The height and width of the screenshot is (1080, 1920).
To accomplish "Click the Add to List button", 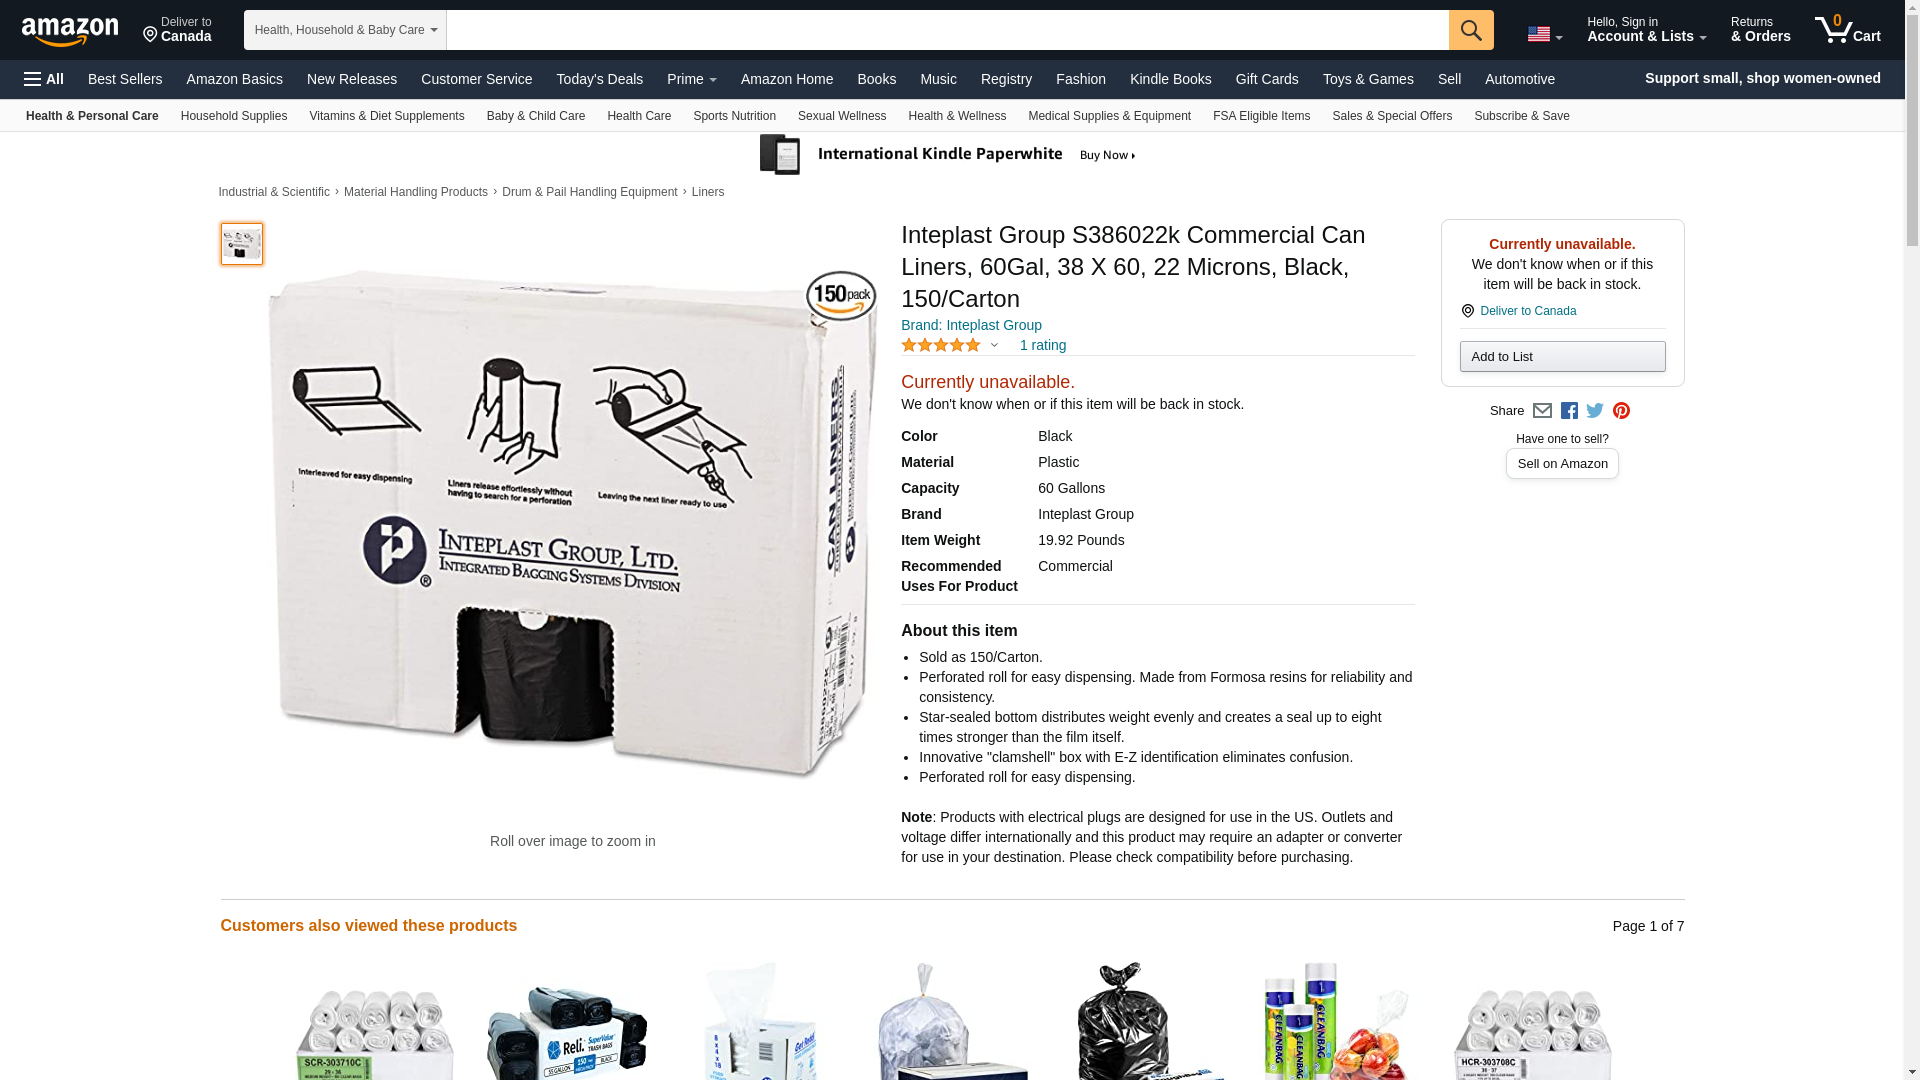I will point(1562,357).
